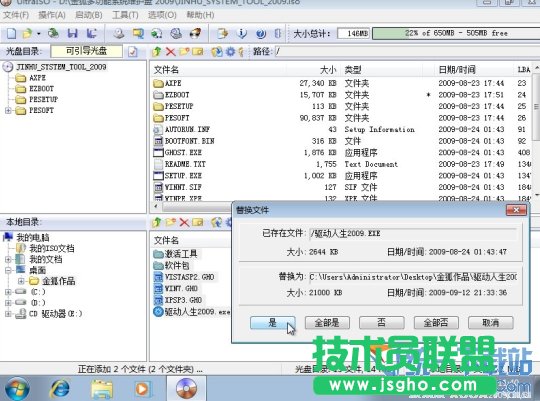Expand the (C:) drive node
Viewport: 540px width, 401px height.
tap(8, 292)
